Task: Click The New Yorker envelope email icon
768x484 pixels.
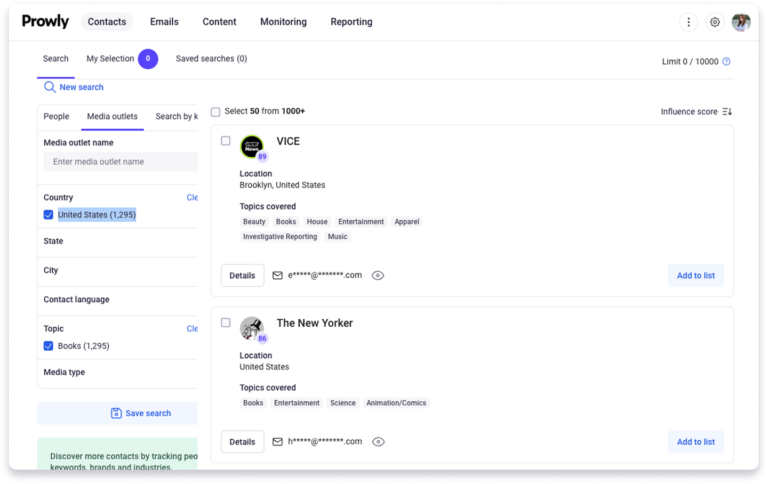Action: pos(278,441)
